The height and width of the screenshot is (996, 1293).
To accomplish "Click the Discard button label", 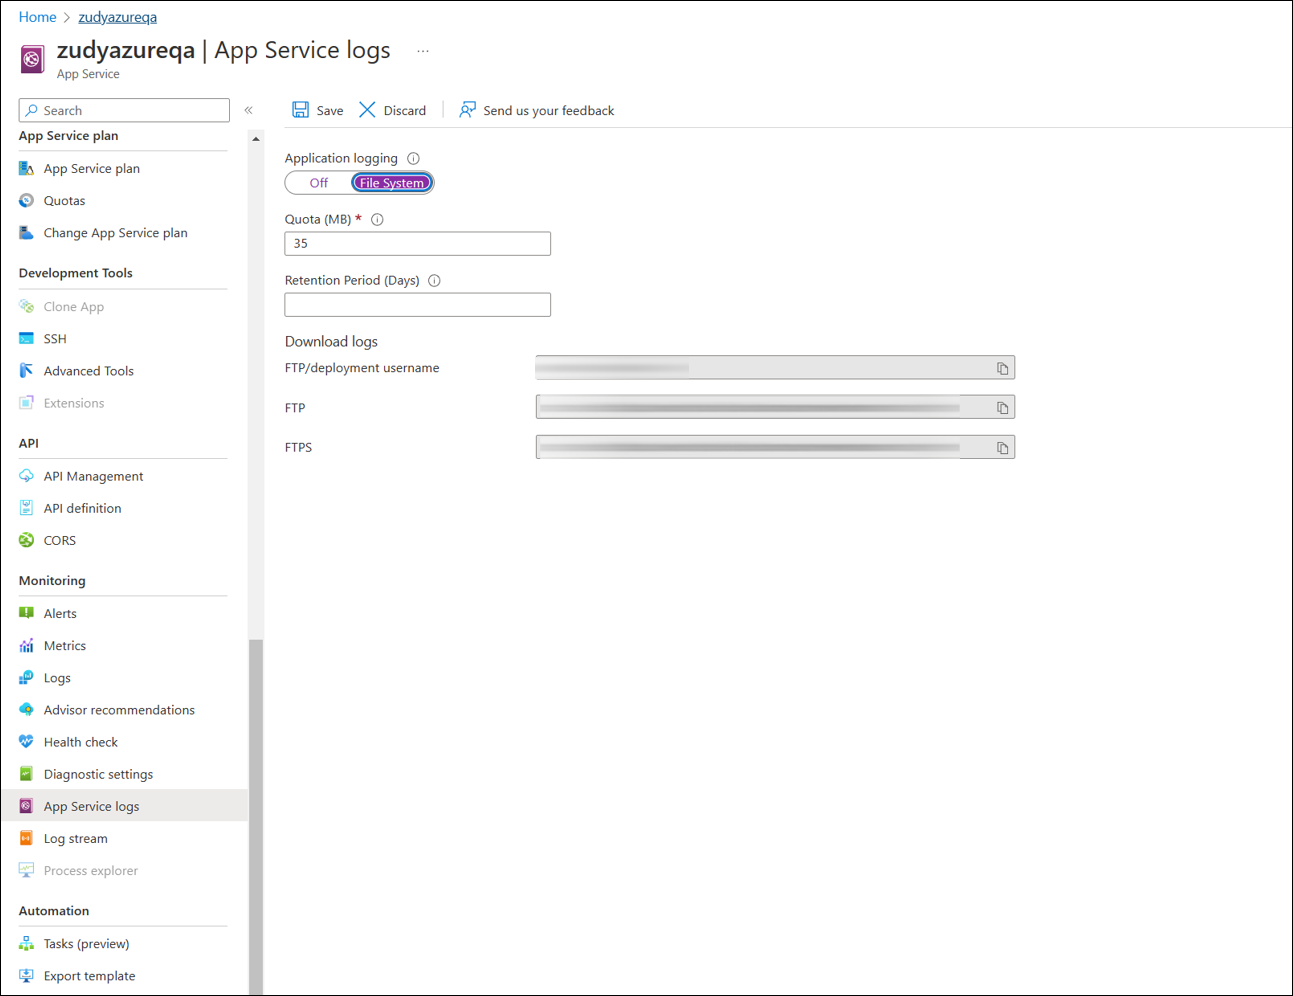I will (405, 111).
